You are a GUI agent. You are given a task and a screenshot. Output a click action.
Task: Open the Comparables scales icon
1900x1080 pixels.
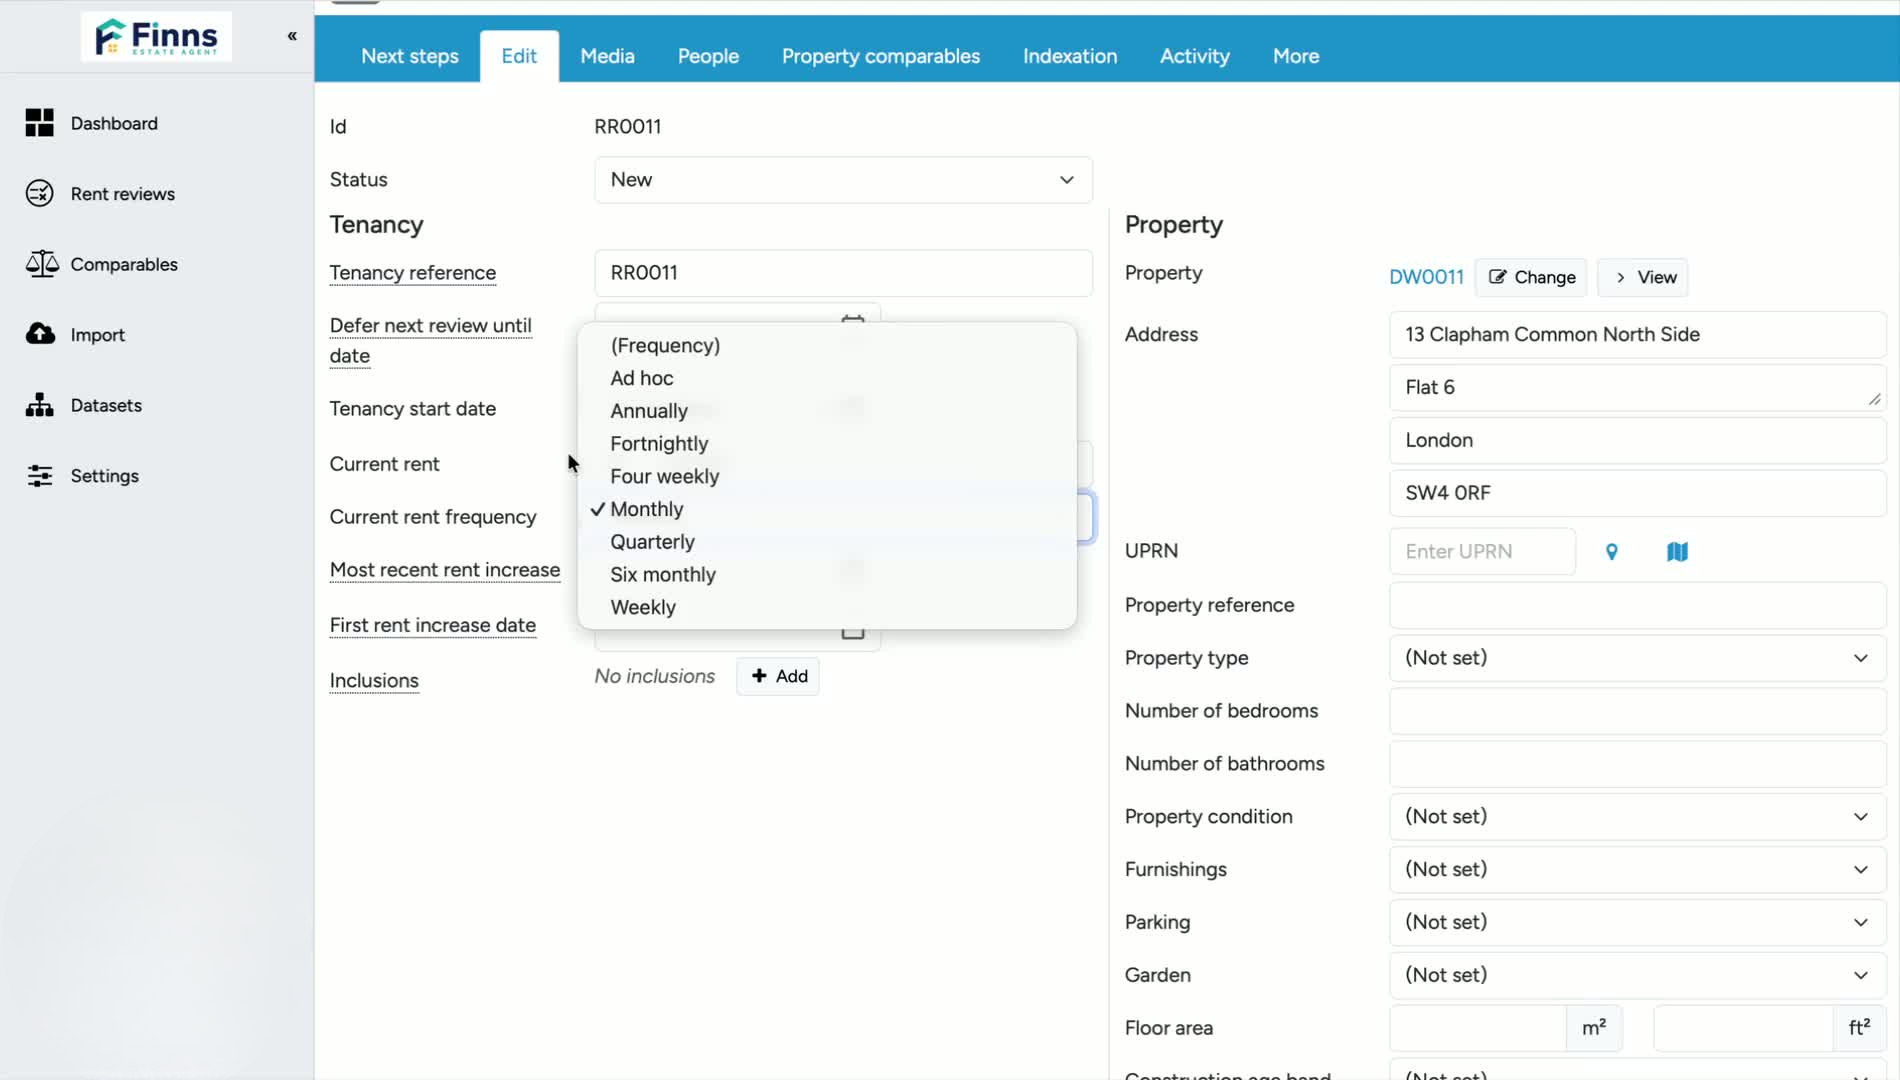(42, 264)
